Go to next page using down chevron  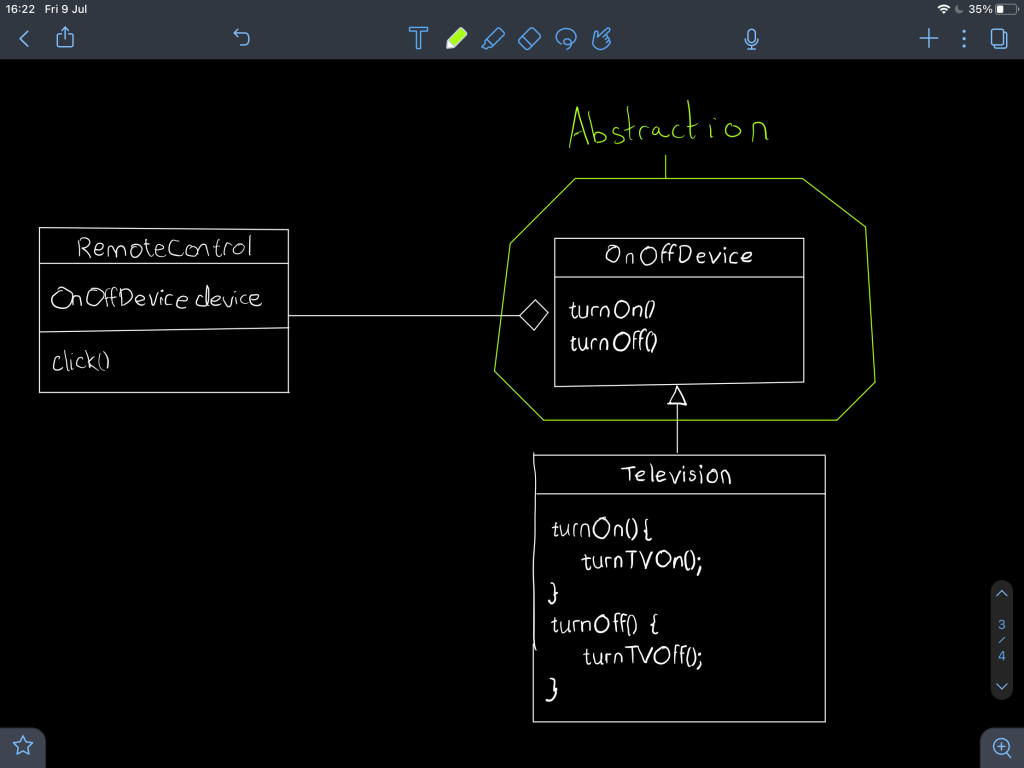coord(1002,687)
